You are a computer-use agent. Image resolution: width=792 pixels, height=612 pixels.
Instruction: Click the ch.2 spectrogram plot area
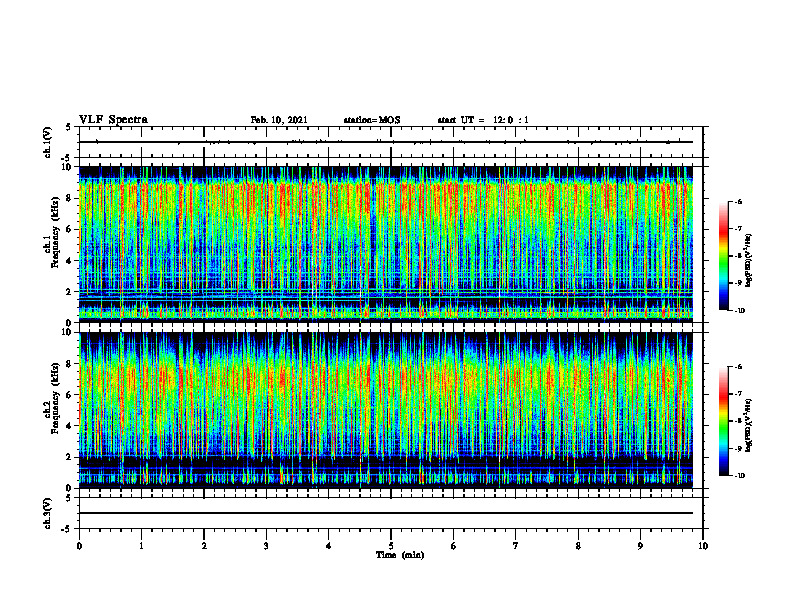386,410
